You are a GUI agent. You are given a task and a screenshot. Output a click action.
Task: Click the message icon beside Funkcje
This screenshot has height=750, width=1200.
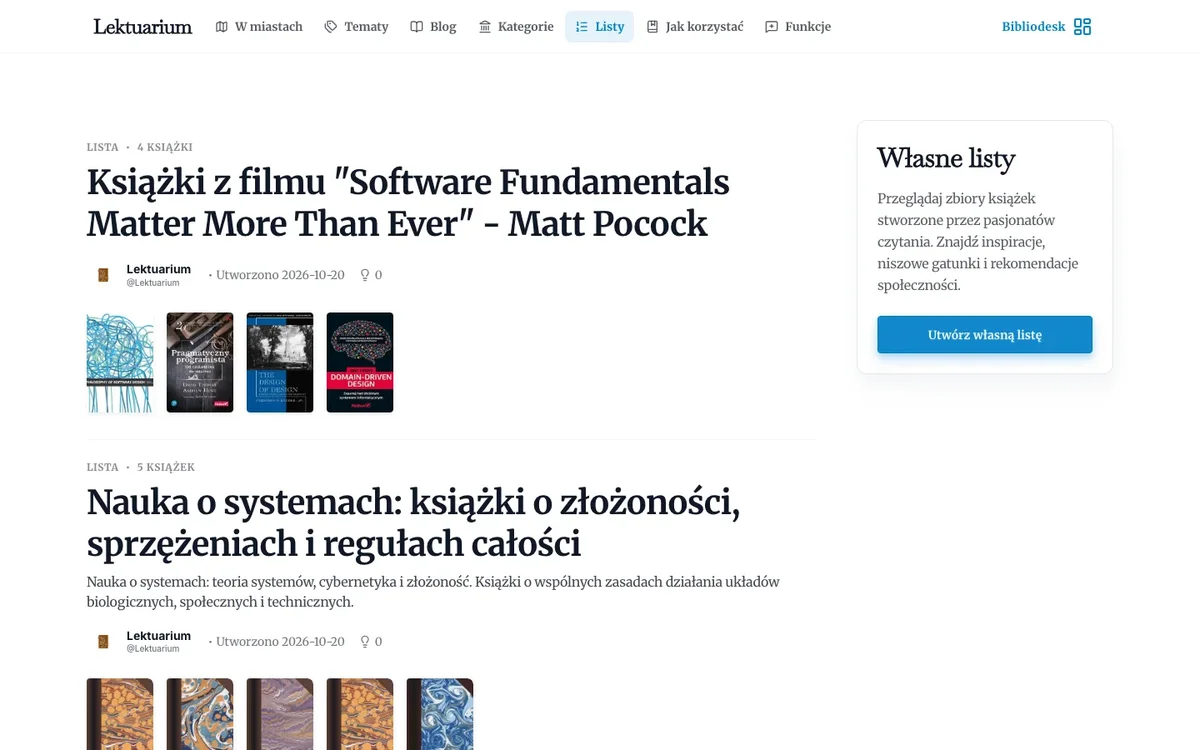tap(772, 27)
